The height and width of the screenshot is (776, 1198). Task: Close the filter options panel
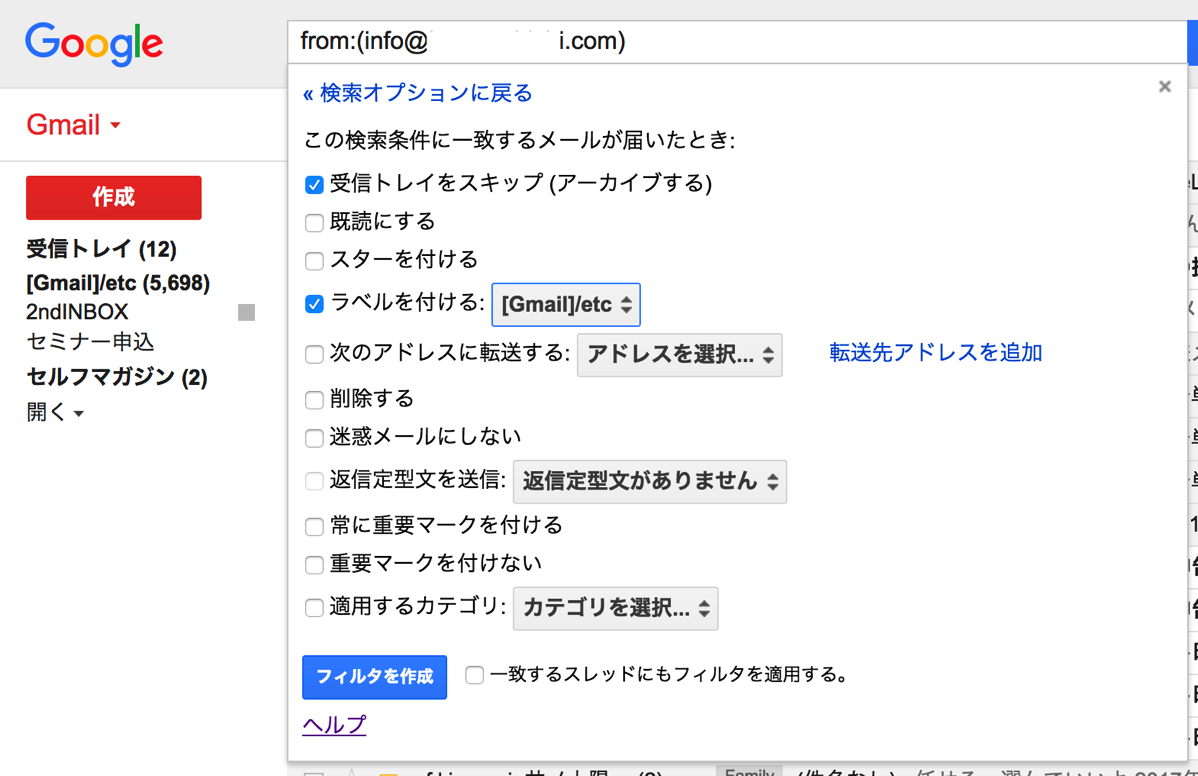click(x=1164, y=86)
